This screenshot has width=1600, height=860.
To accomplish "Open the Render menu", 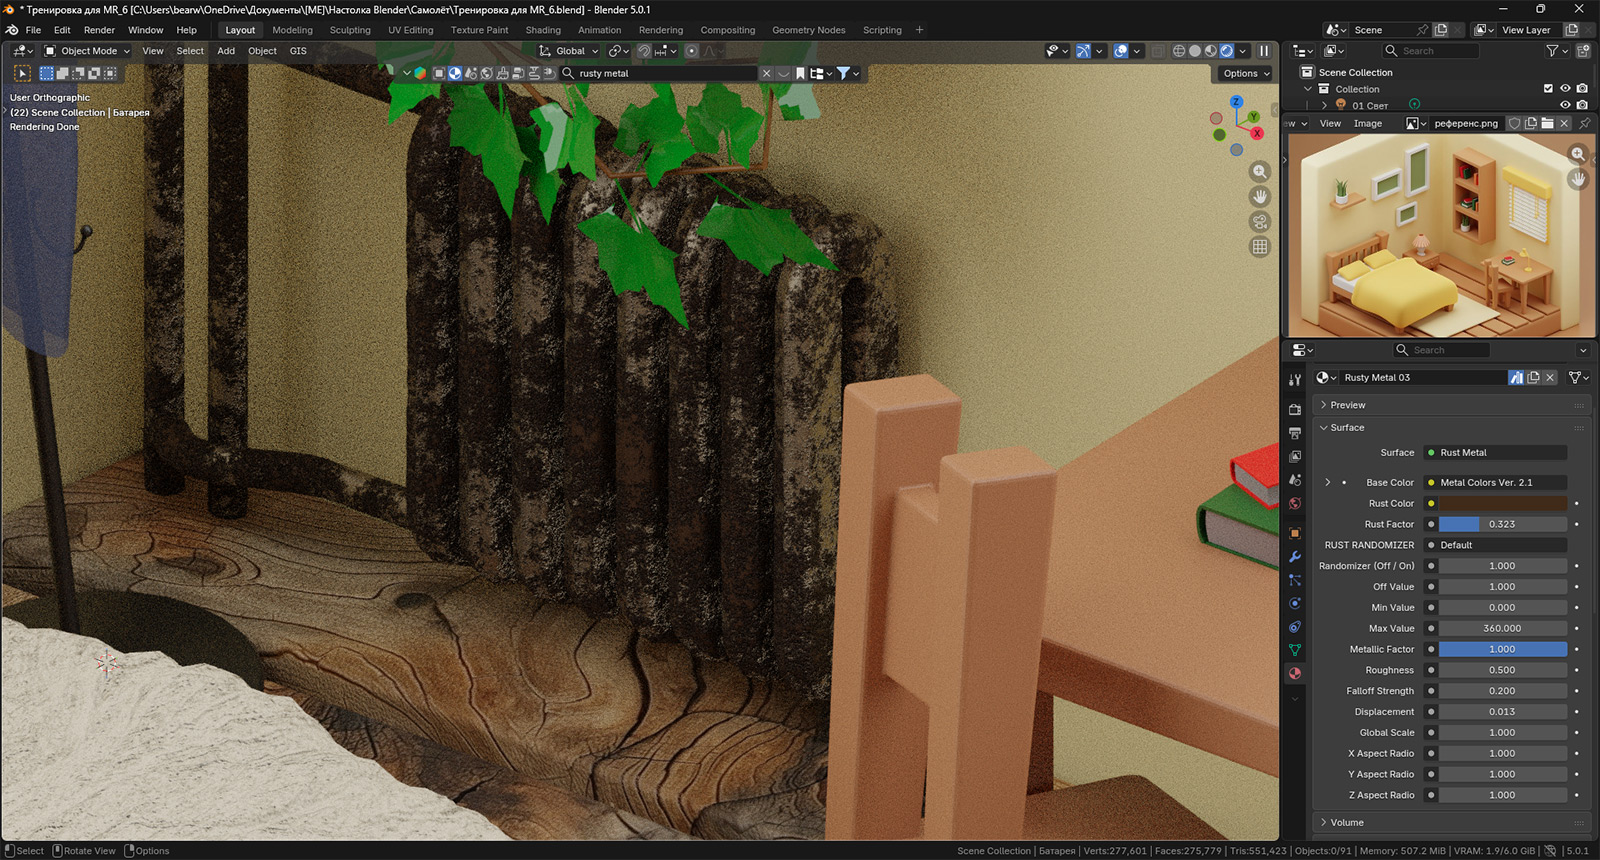I will point(99,30).
